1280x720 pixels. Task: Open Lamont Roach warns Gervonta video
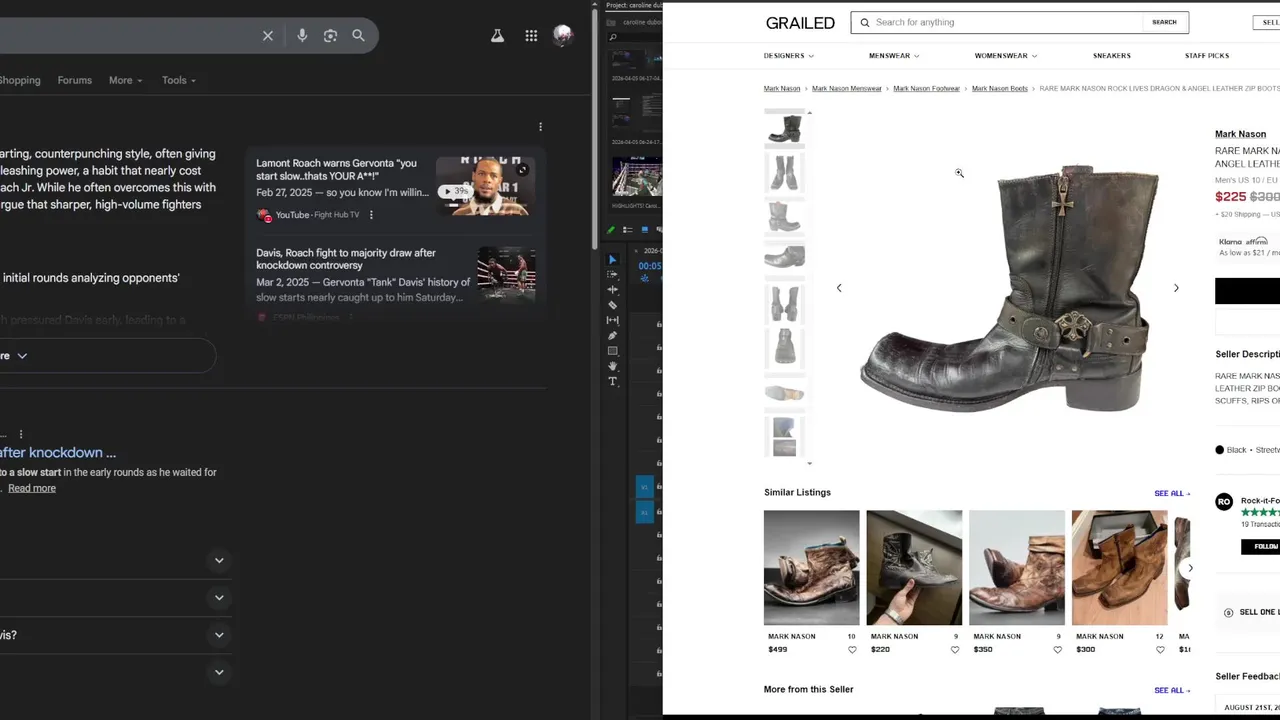(x=335, y=169)
